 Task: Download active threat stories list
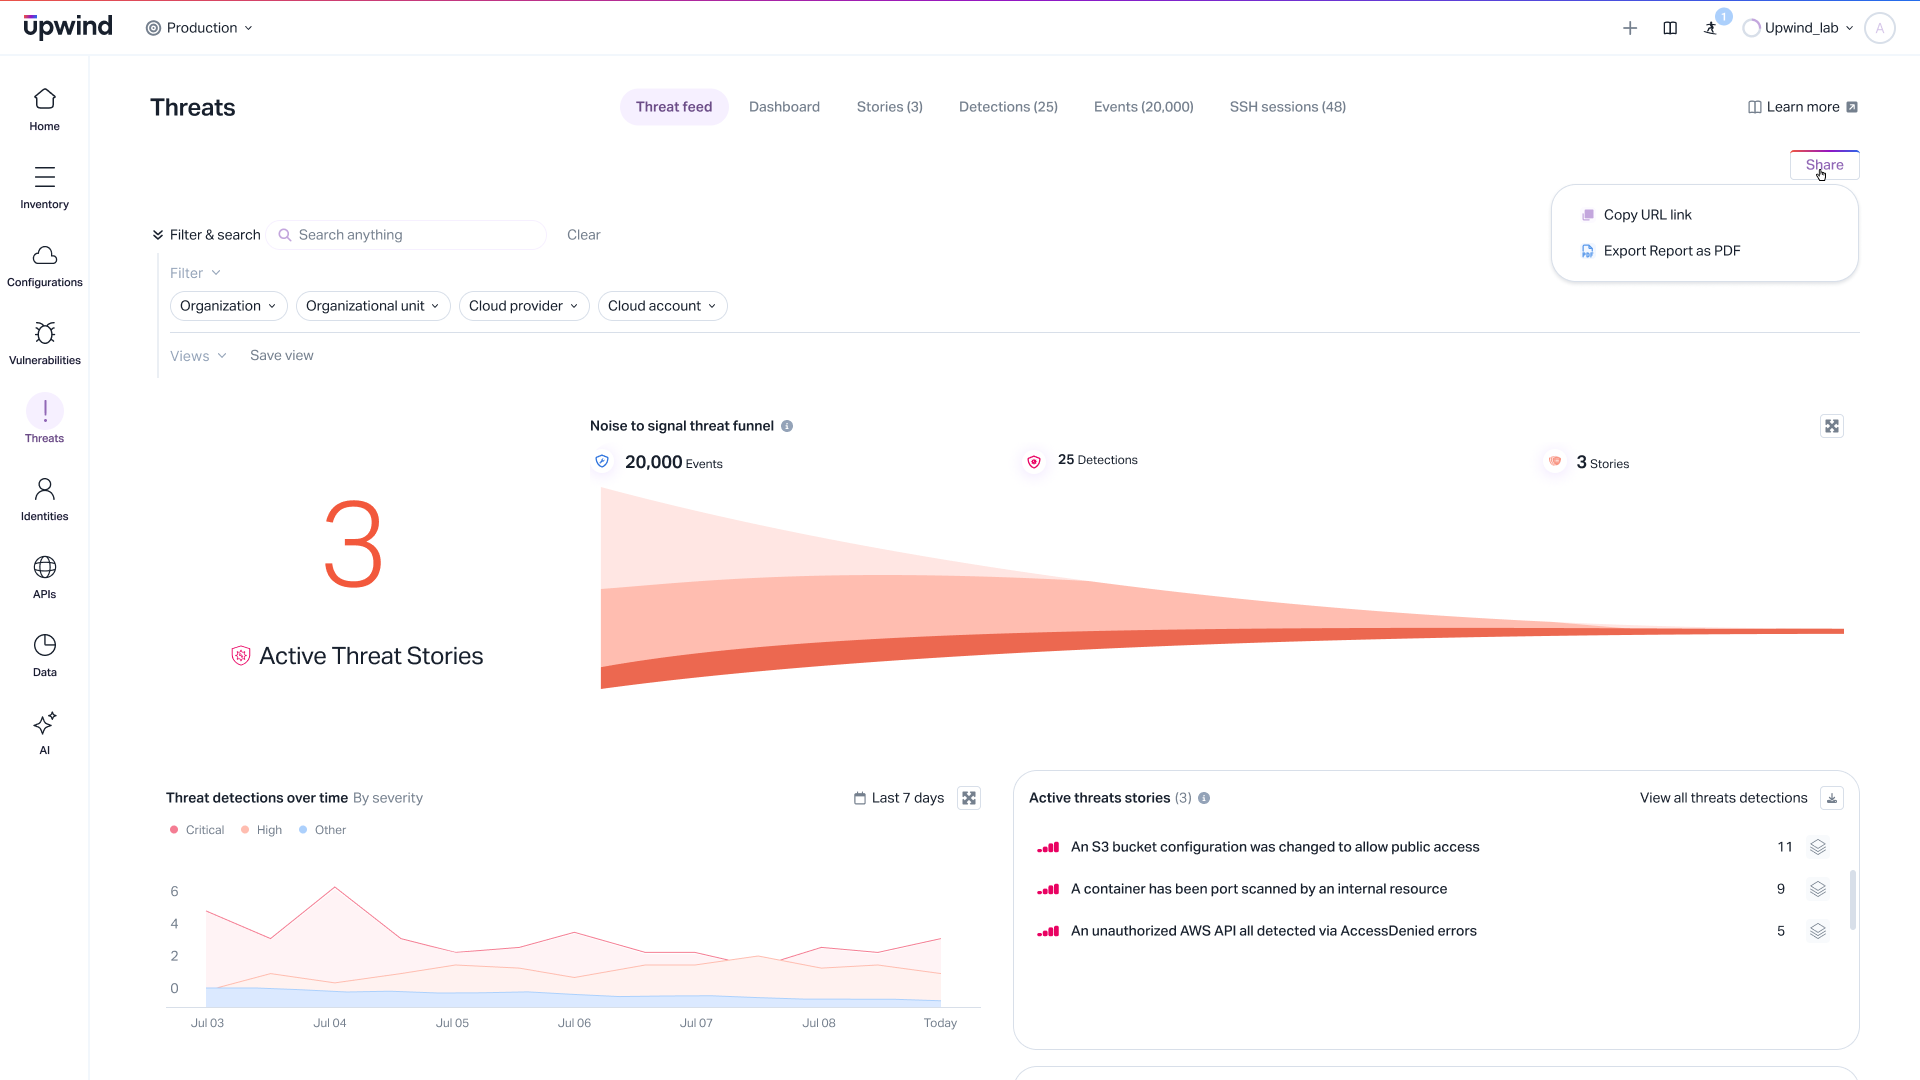1831,798
